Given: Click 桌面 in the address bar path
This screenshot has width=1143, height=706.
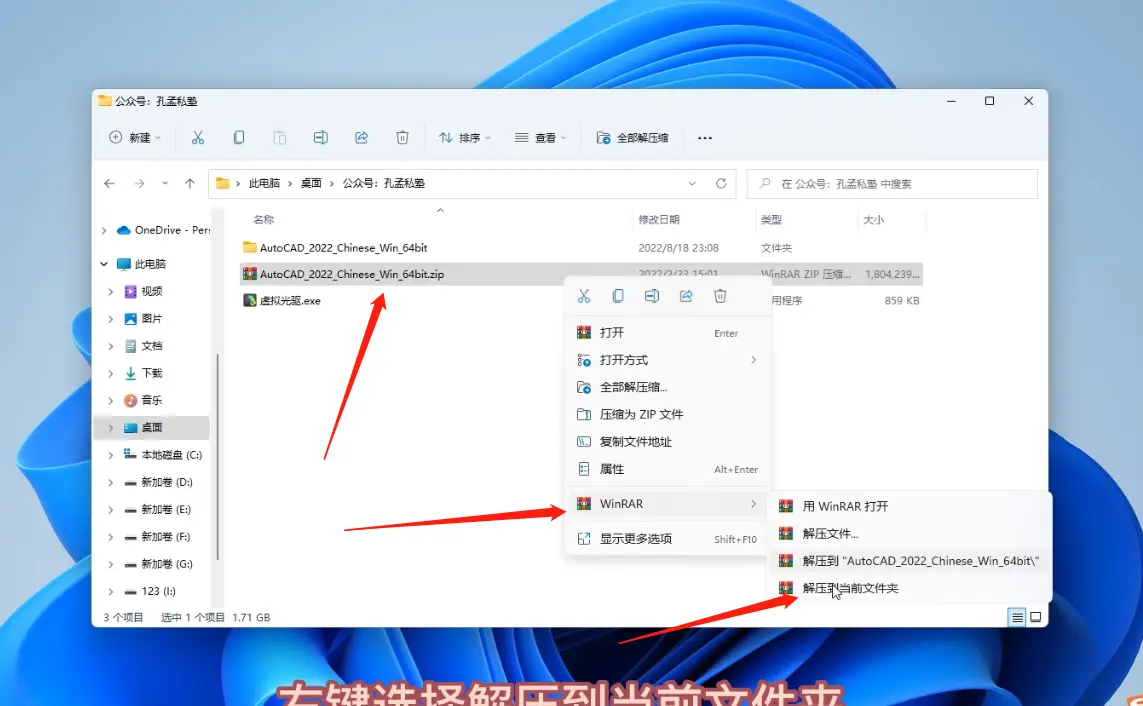Looking at the screenshot, I should pos(311,184).
